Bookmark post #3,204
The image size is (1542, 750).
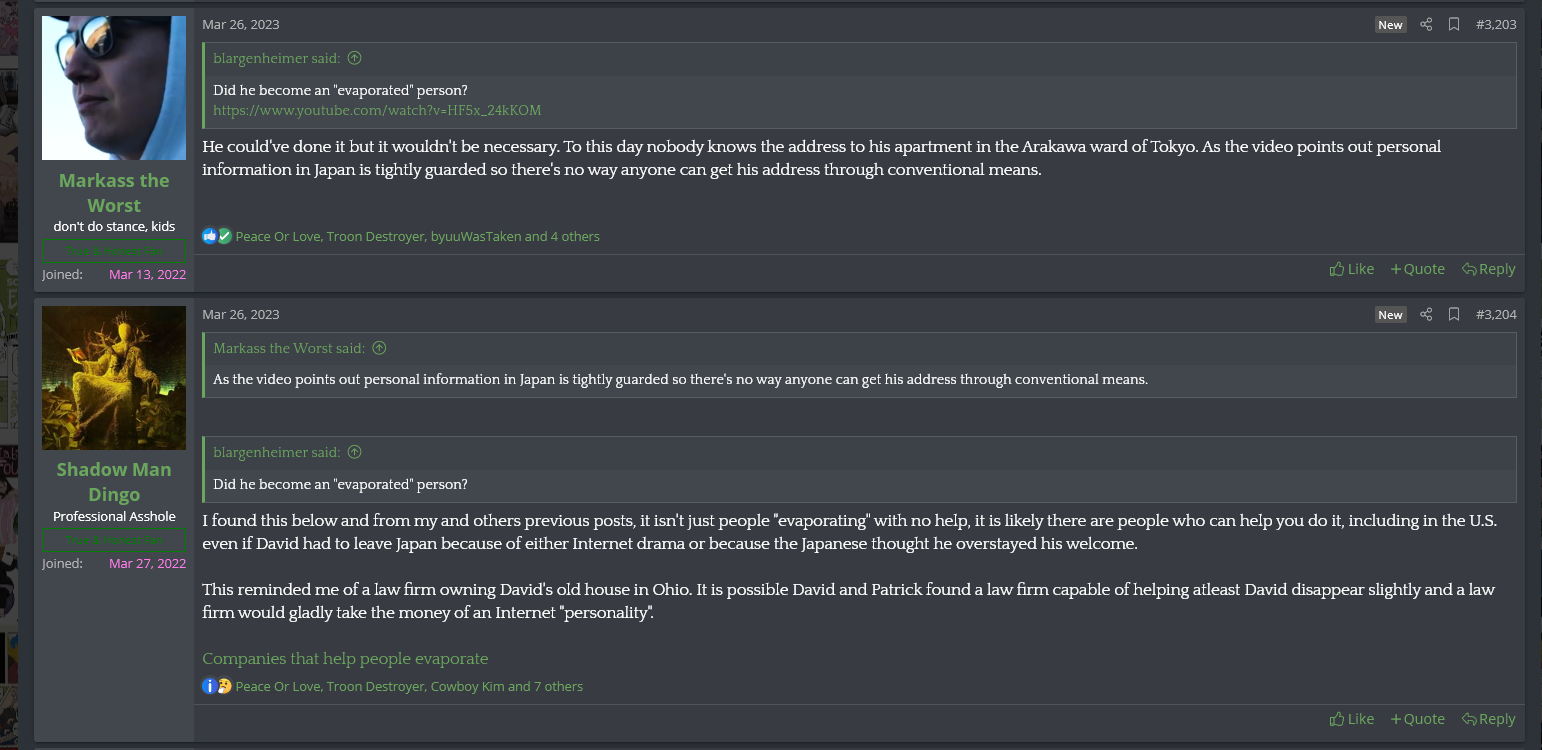(1454, 314)
